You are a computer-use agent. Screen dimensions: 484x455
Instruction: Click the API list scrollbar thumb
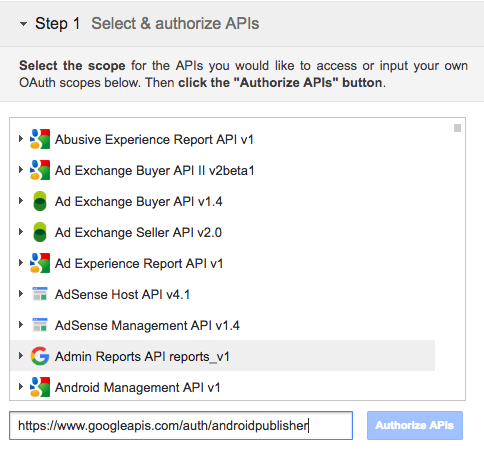pos(457,128)
